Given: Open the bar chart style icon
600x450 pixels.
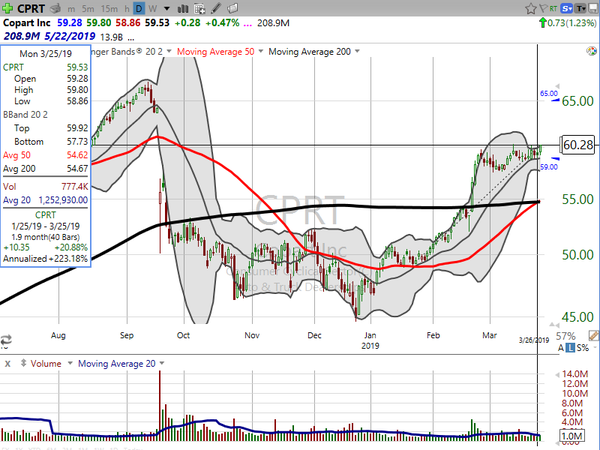Looking at the screenshot, I should click(x=183, y=8).
